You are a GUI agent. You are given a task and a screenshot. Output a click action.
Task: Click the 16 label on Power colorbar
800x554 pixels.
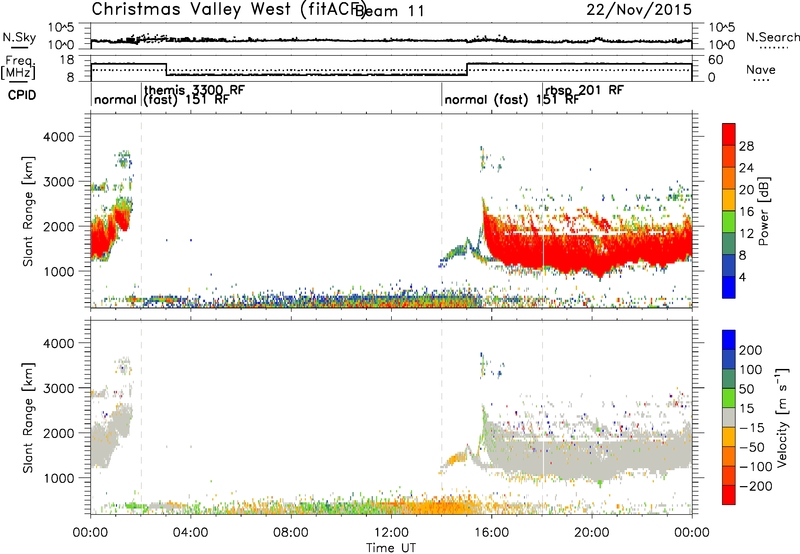pyautogui.click(x=746, y=212)
